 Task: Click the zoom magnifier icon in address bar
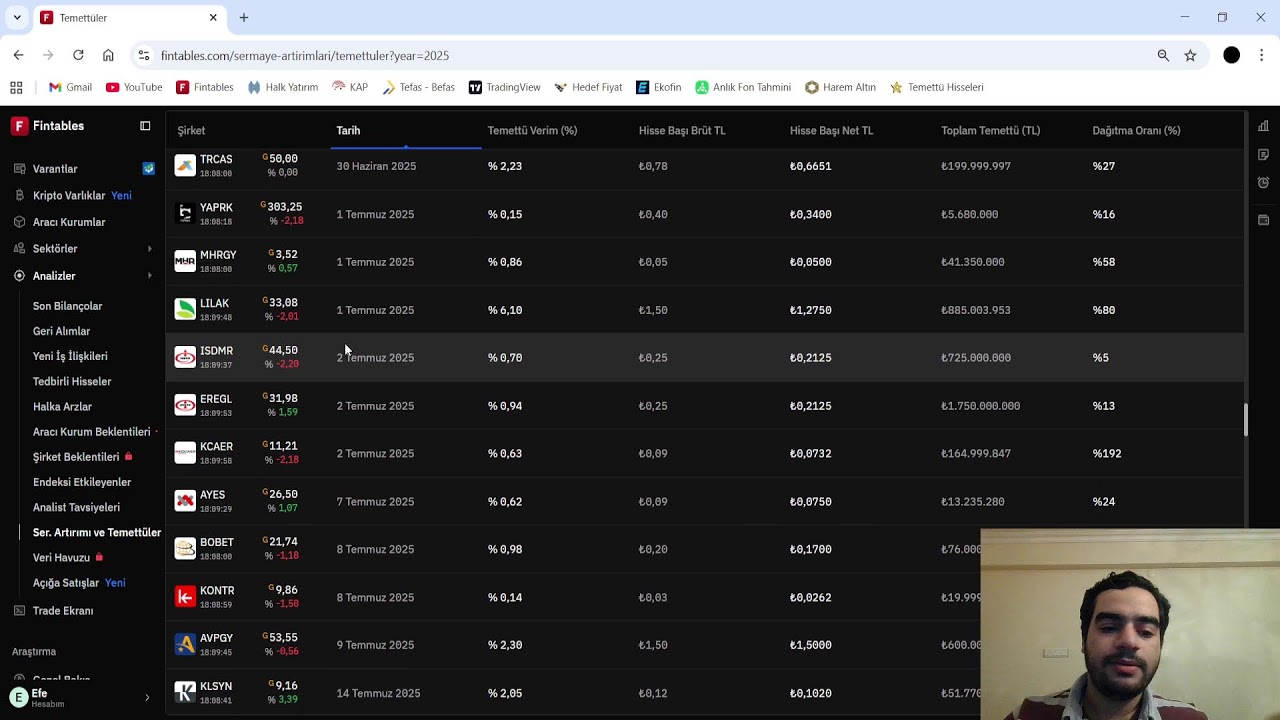coord(1163,55)
